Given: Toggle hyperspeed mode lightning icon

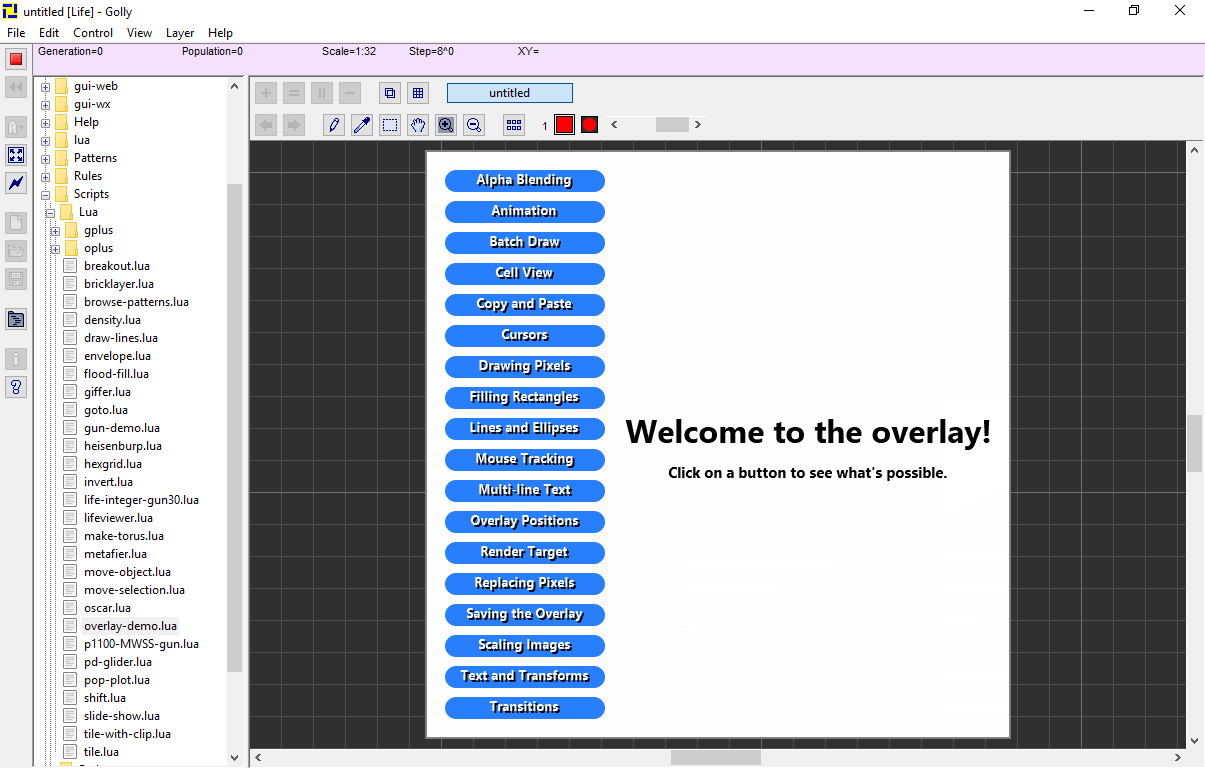Looking at the screenshot, I should tap(16, 183).
